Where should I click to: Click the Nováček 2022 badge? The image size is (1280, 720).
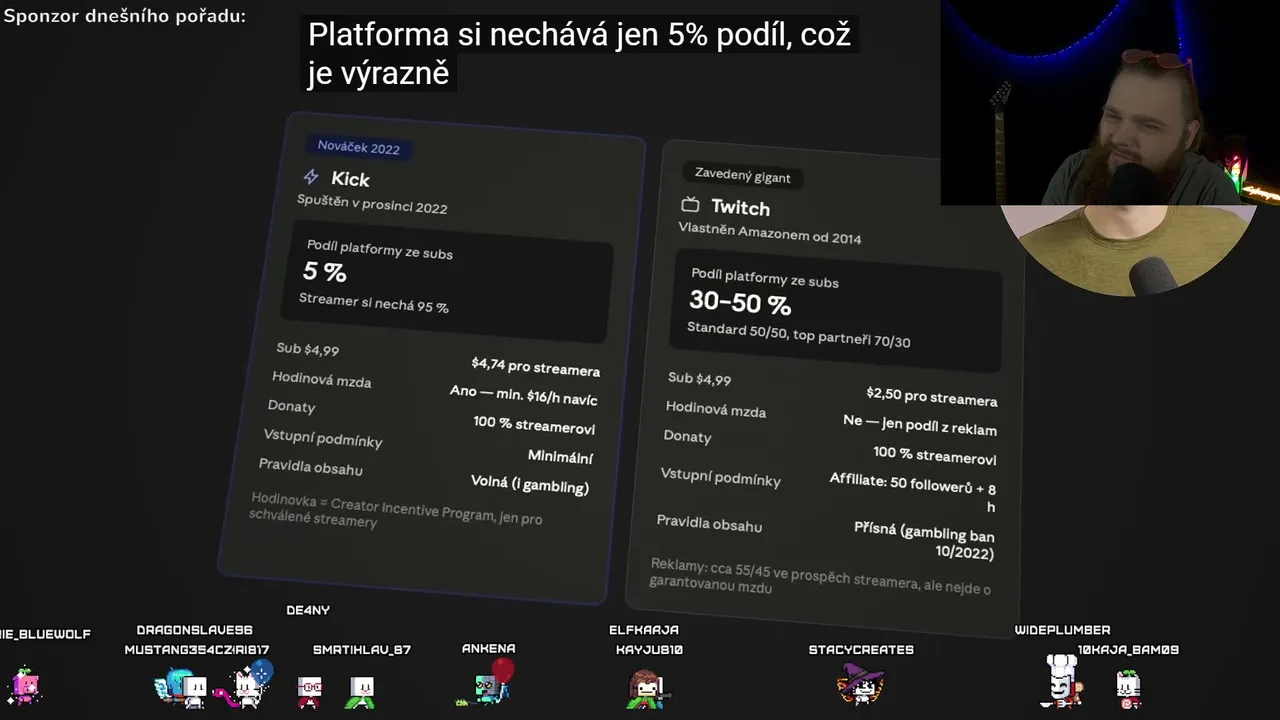358,147
